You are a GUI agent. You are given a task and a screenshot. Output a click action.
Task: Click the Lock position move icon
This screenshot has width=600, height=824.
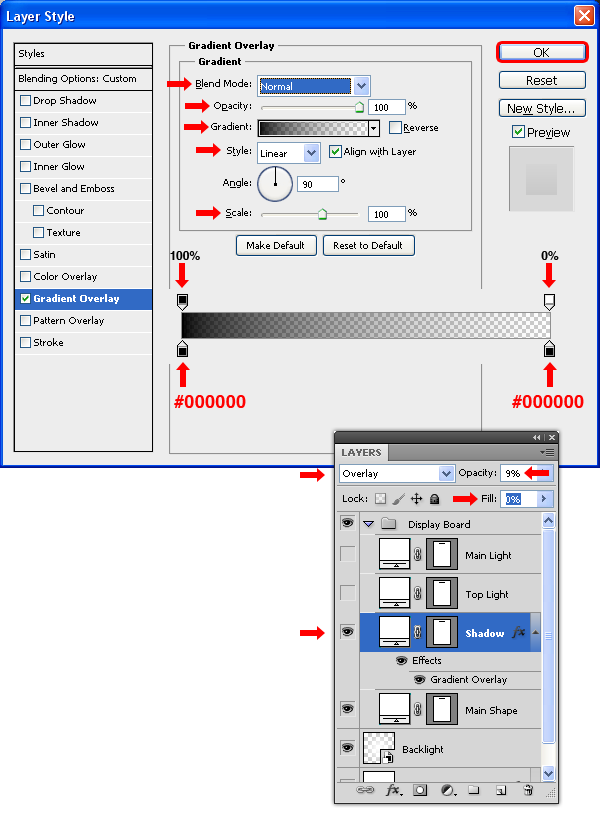point(417,499)
